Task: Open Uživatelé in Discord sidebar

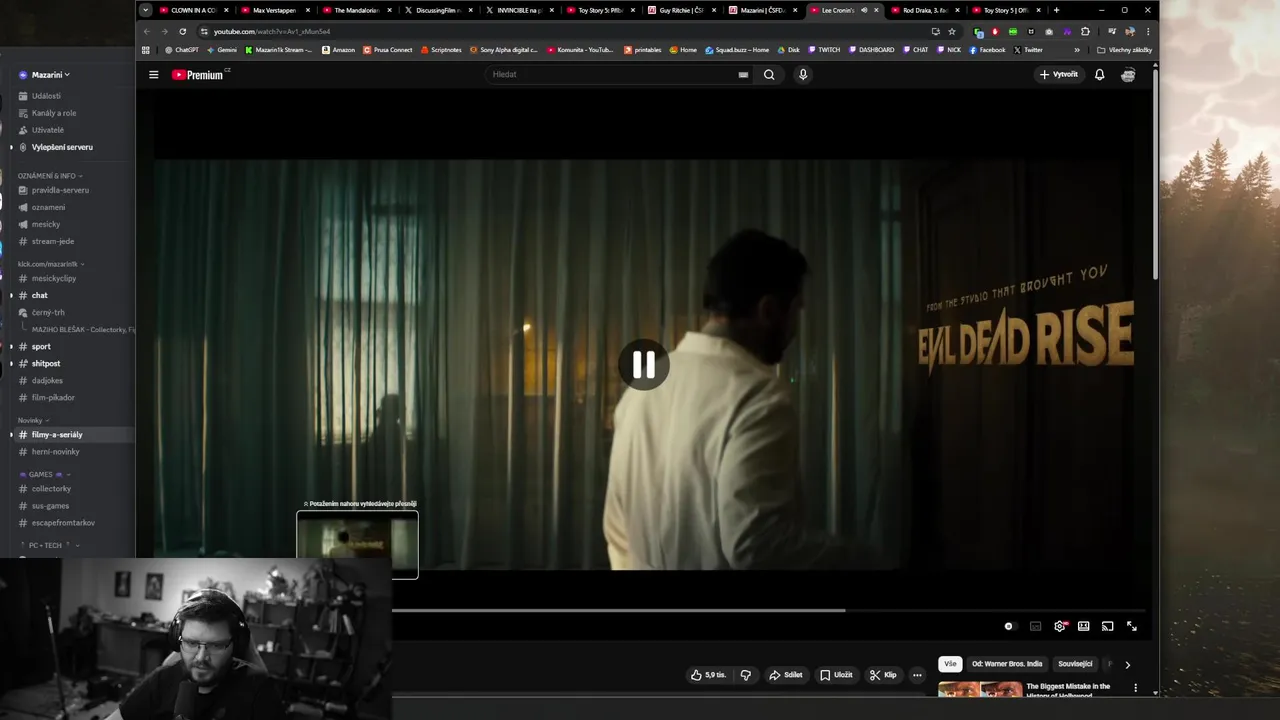Action: [x=48, y=130]
